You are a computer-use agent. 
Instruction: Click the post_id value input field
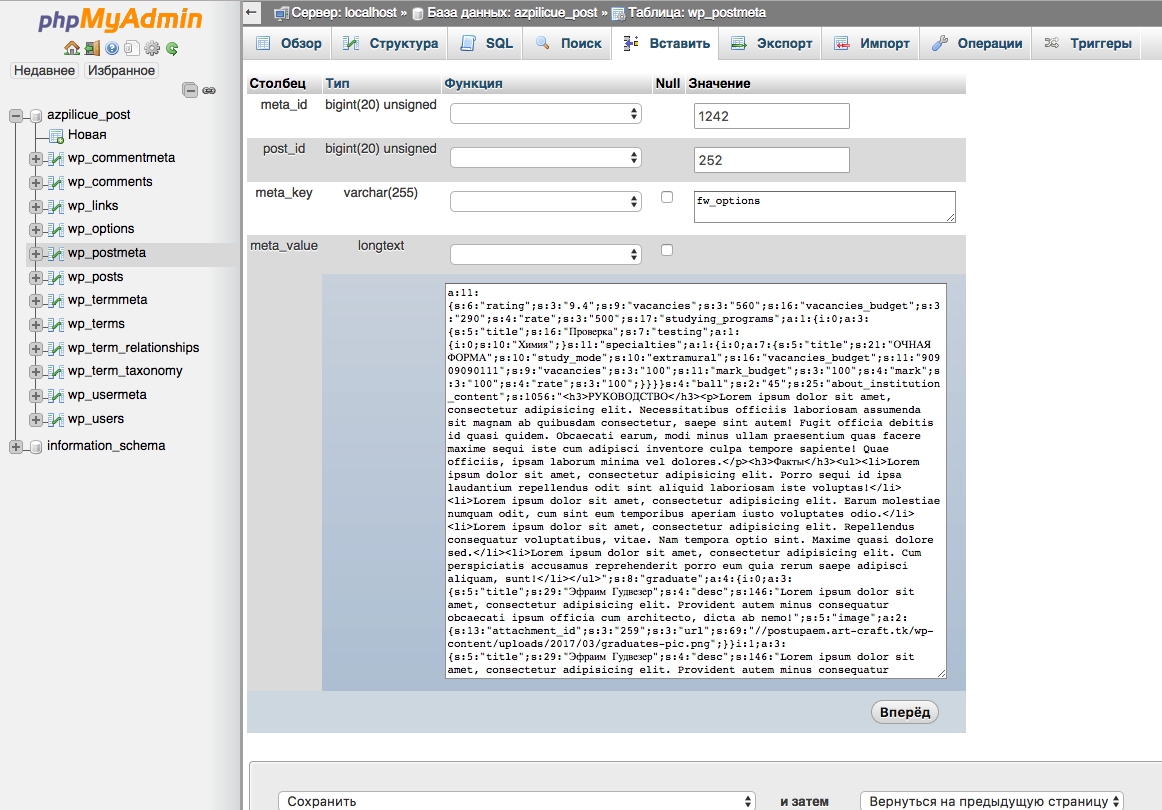[771, 160]
